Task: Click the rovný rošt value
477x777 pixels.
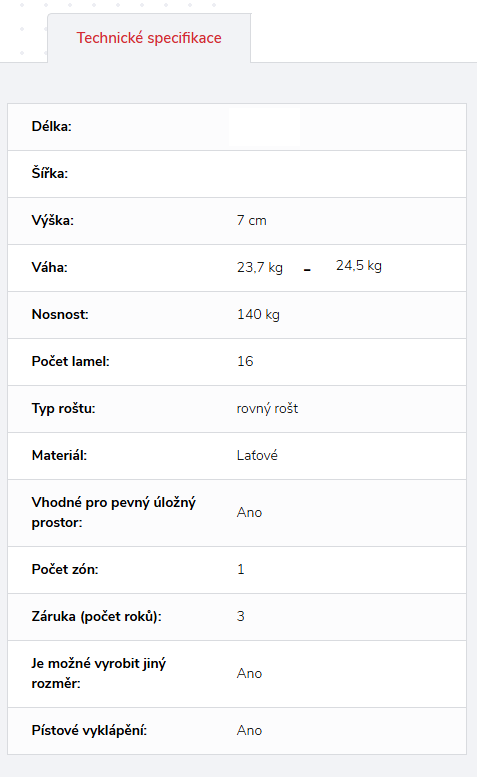Action: (x=267, y=409)
